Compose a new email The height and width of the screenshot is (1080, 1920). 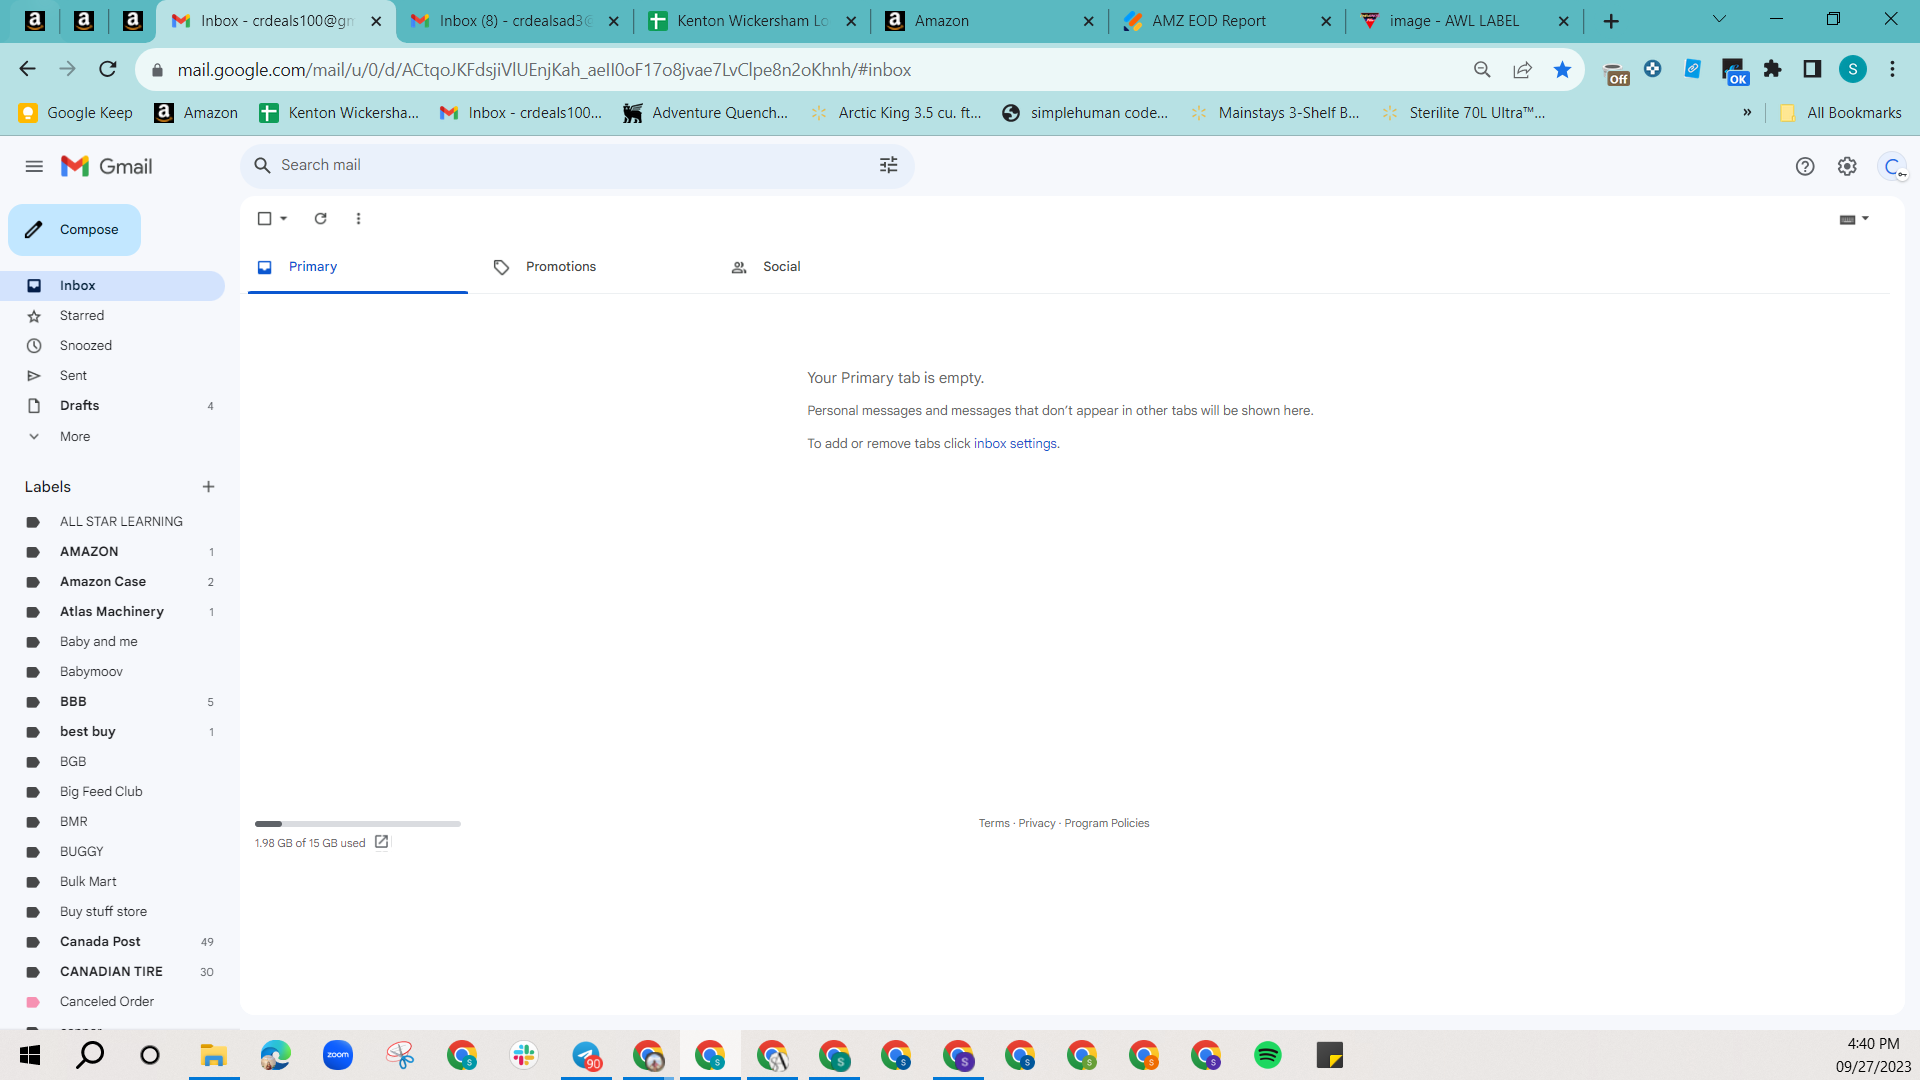(x=75, y=229)
